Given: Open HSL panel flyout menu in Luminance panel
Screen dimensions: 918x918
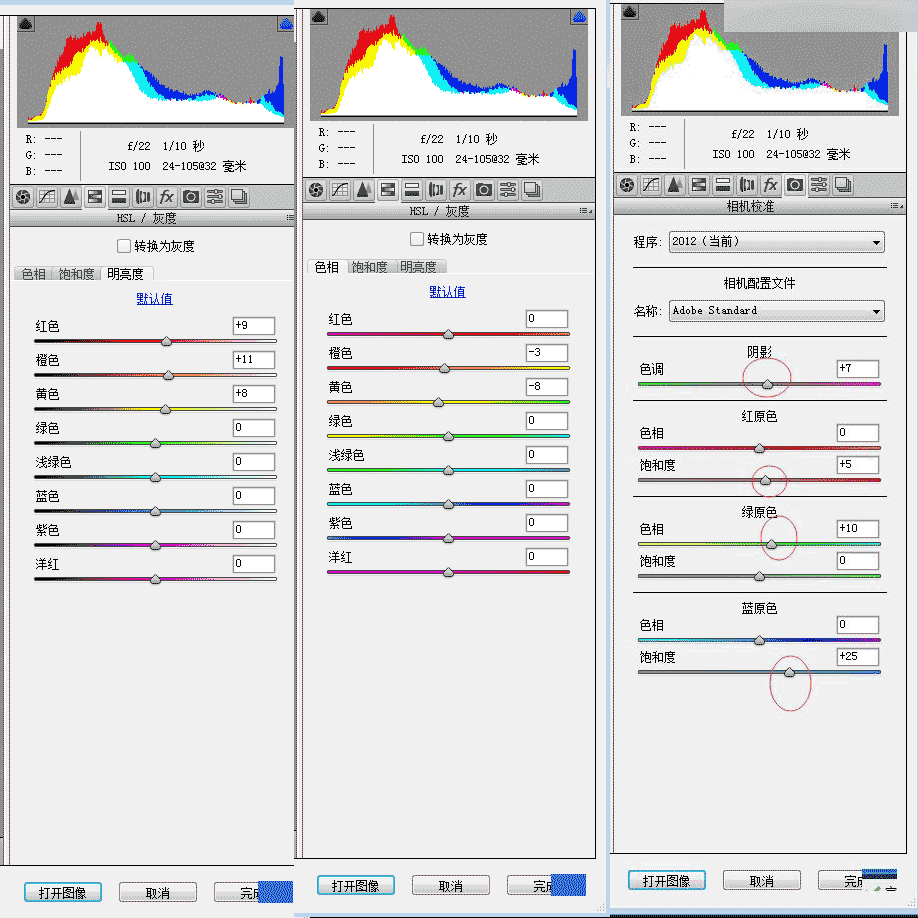Looking at the screenshot, I should [x=290, y=218].
